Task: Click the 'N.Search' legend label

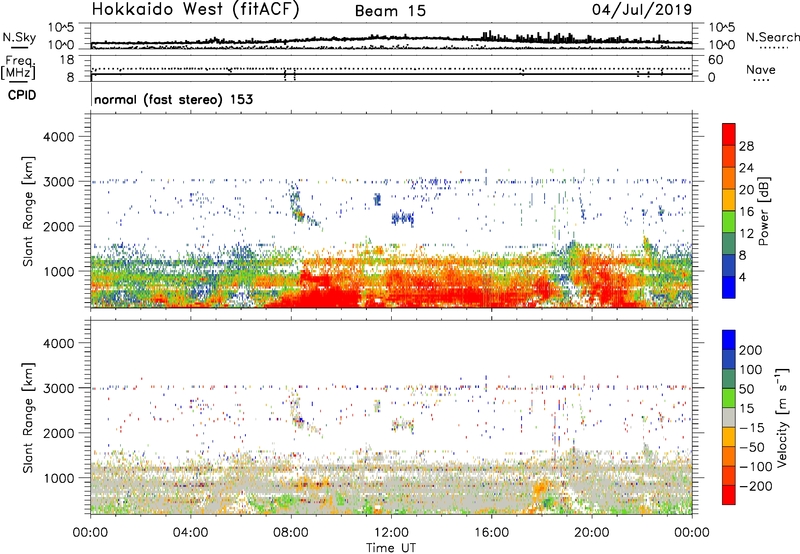Action: point(772,37)
